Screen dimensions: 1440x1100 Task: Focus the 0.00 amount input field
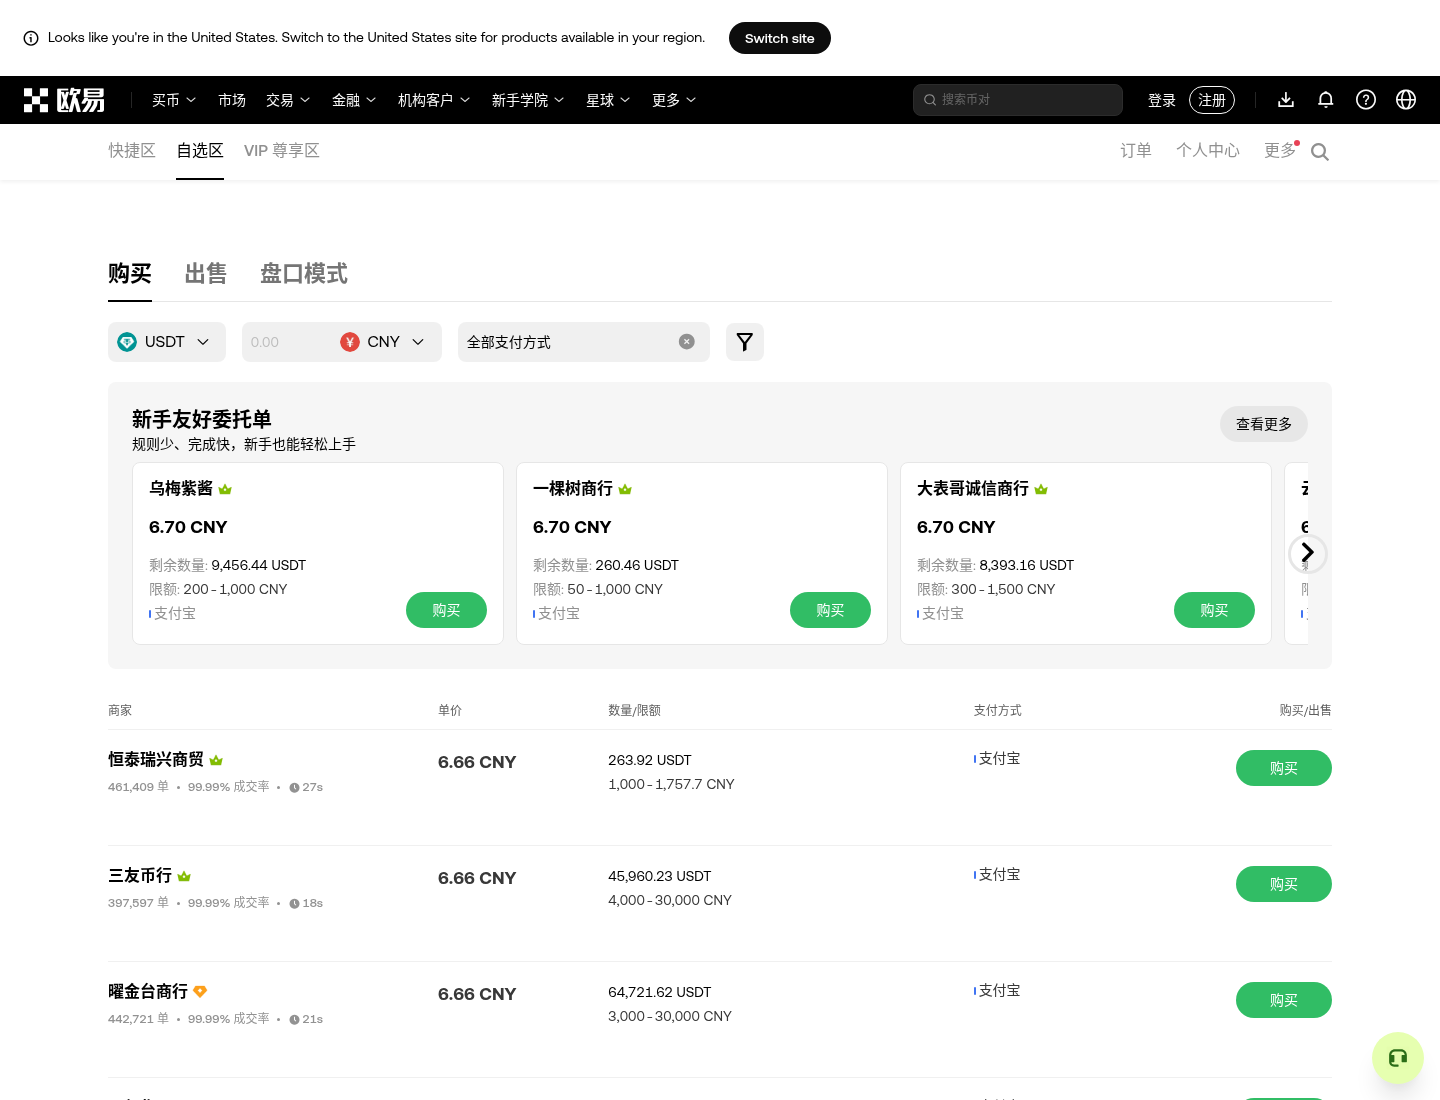(x=288, y=342)
